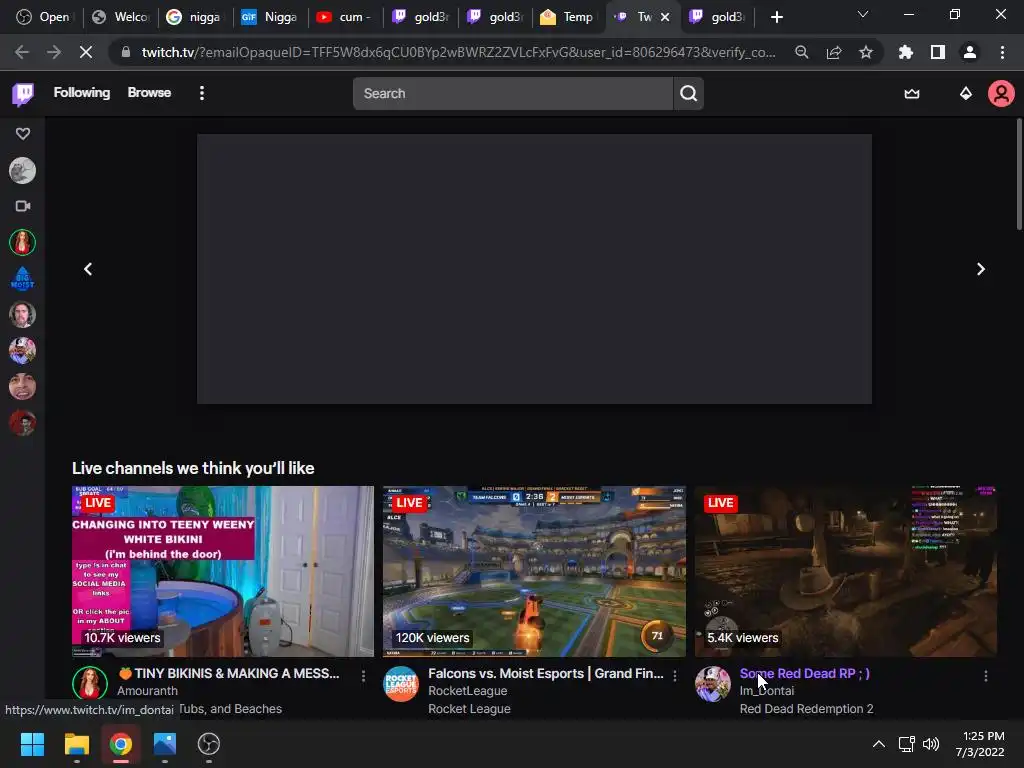1024x768 pixels.
Task: Go back in Chrome
Action: click(22, 52)
